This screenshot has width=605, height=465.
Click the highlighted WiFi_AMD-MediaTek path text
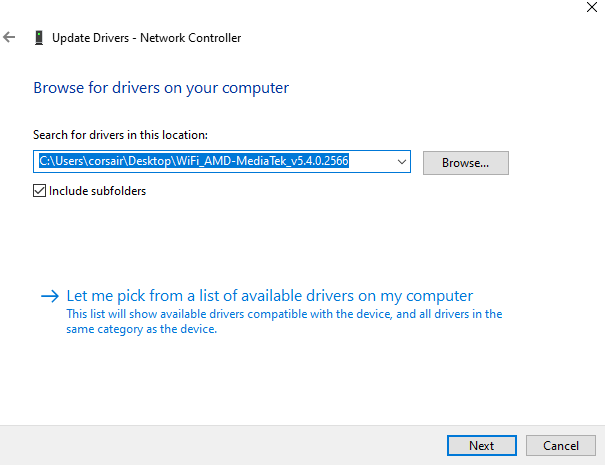coord(193,161)
